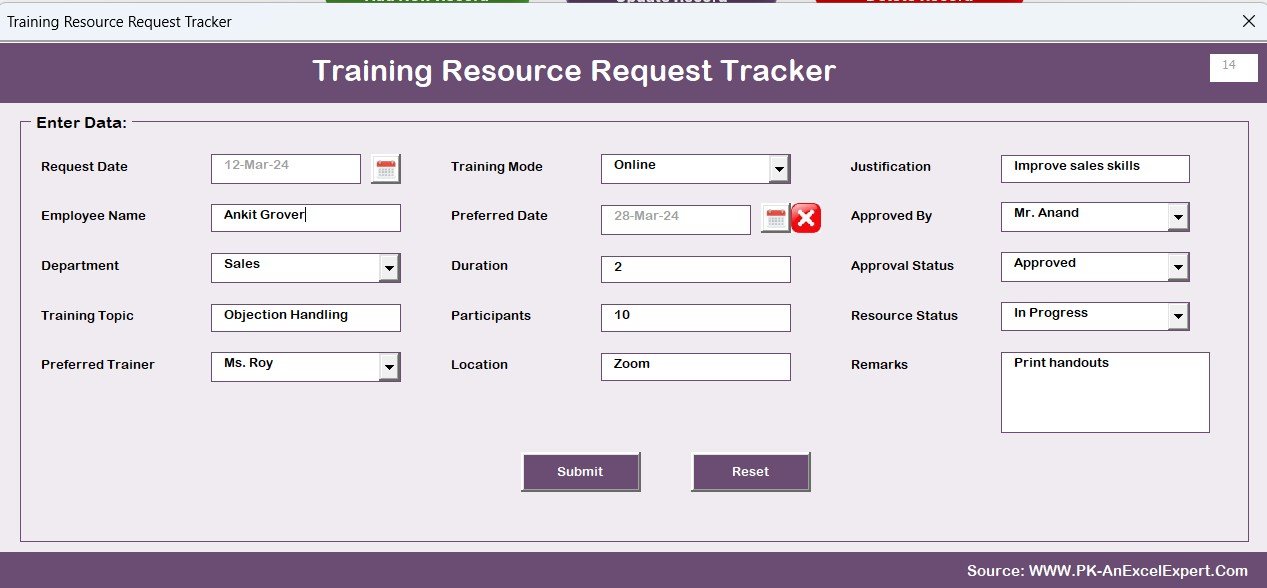Click the Training Mode combo text Online

coord(635,165)
